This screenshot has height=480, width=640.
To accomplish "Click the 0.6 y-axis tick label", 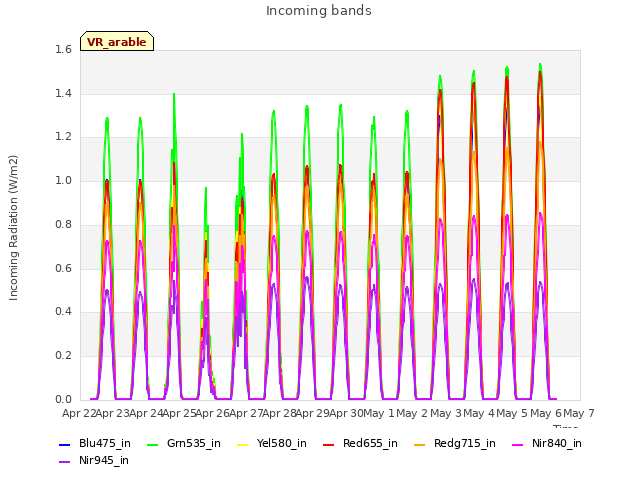I will 63,268.
